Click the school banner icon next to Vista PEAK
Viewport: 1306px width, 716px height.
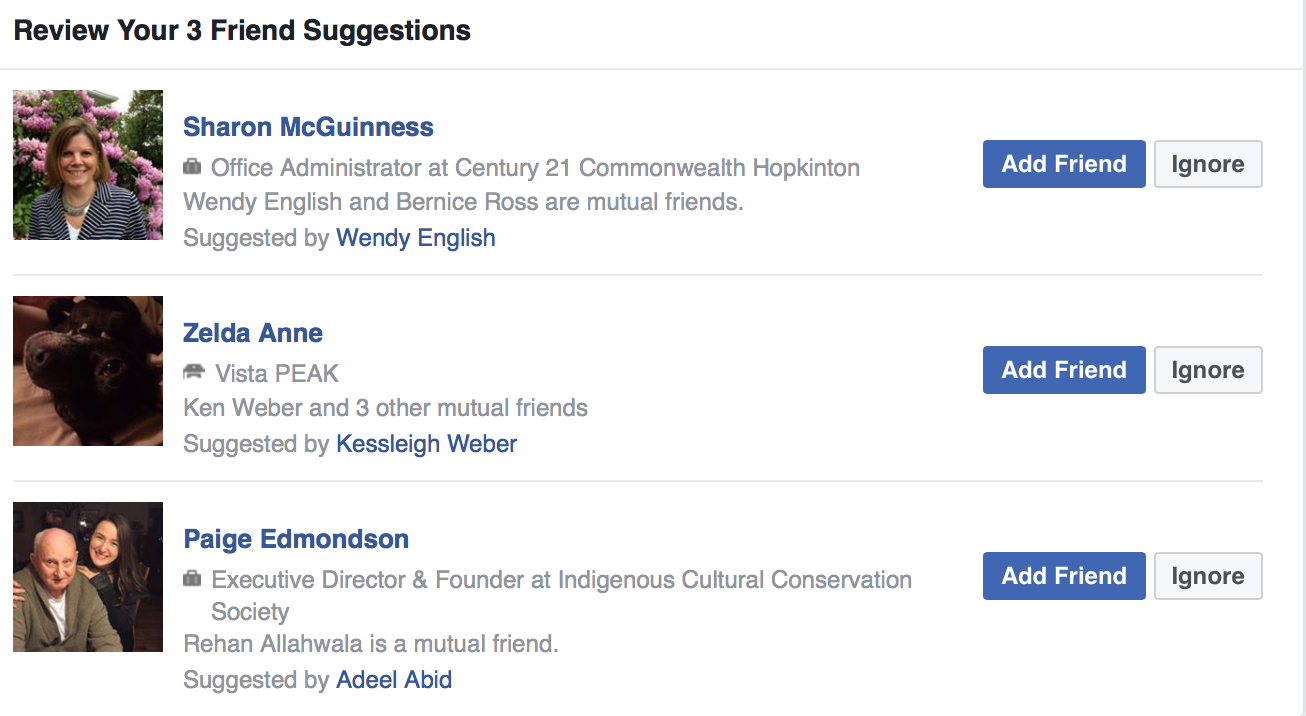(x=194, y=373)
